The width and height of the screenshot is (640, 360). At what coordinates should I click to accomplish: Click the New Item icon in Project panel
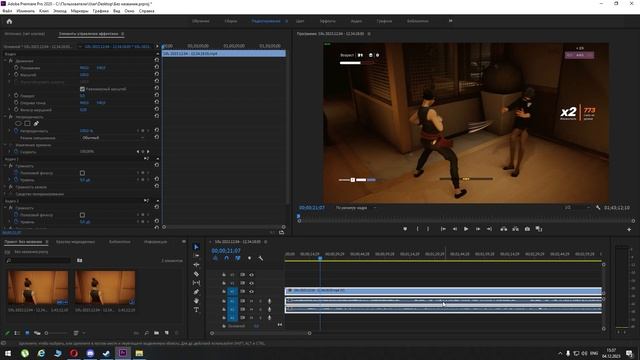coord(167,333)
